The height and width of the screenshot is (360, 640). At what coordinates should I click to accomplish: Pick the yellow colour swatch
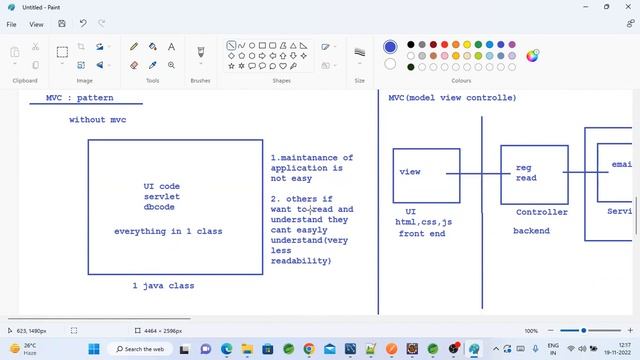467,44
